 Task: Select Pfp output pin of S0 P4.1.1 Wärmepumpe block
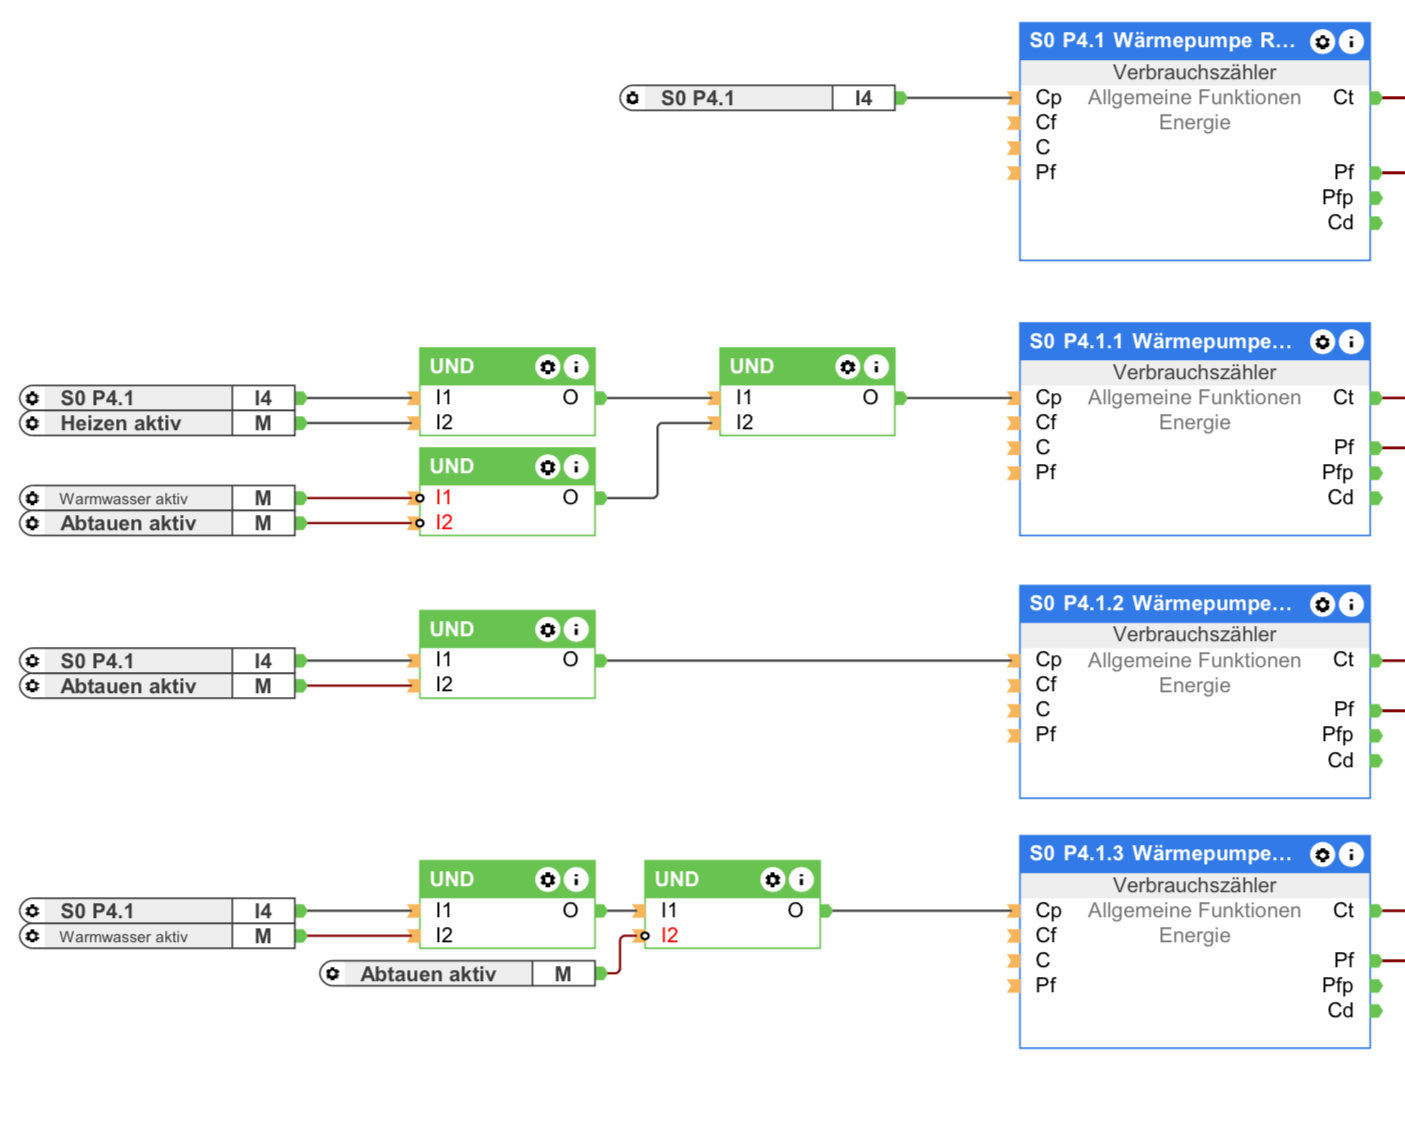(1376, 473)
